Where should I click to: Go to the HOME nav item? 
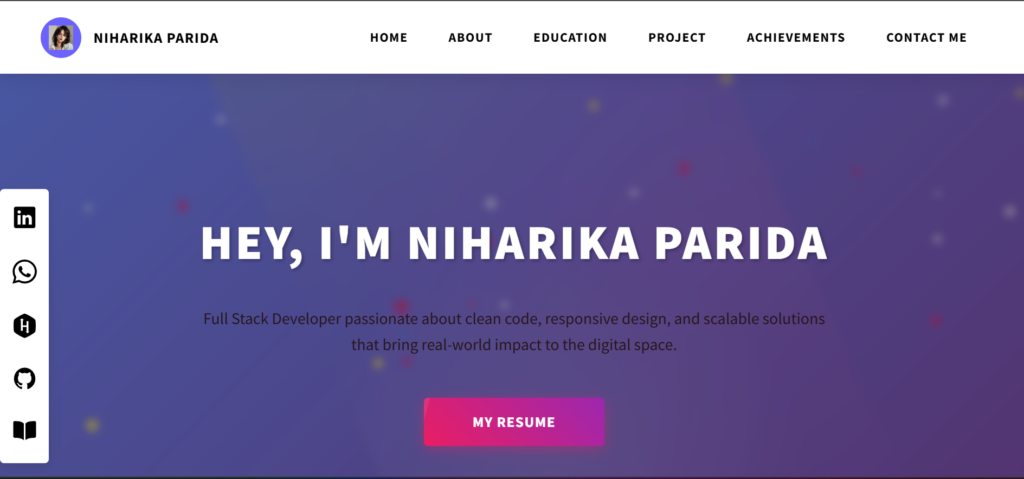(x=388, y=38)
